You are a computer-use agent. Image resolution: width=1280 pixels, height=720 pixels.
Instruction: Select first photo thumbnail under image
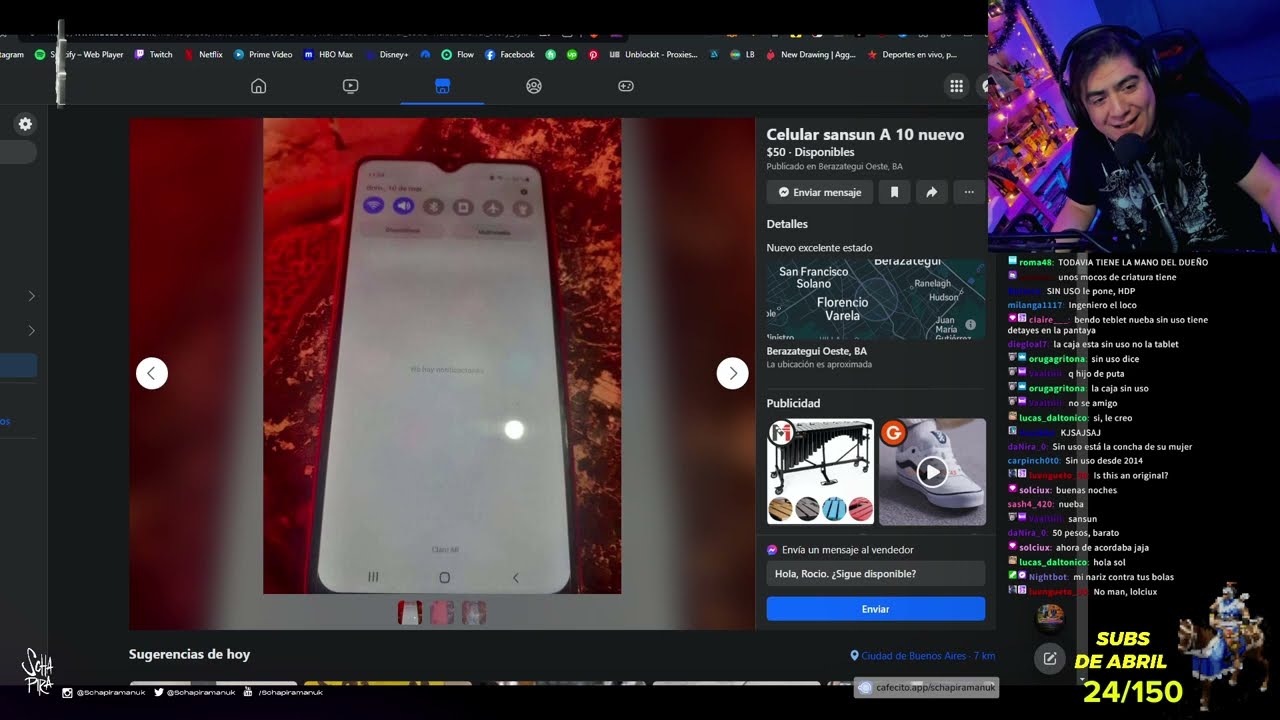coord(410,612)
